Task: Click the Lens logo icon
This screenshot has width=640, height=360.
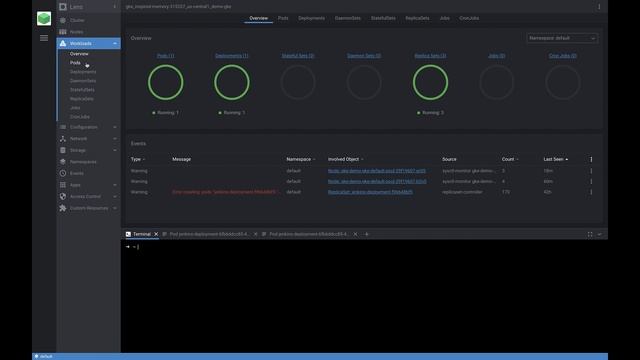Action: [62, 7]
